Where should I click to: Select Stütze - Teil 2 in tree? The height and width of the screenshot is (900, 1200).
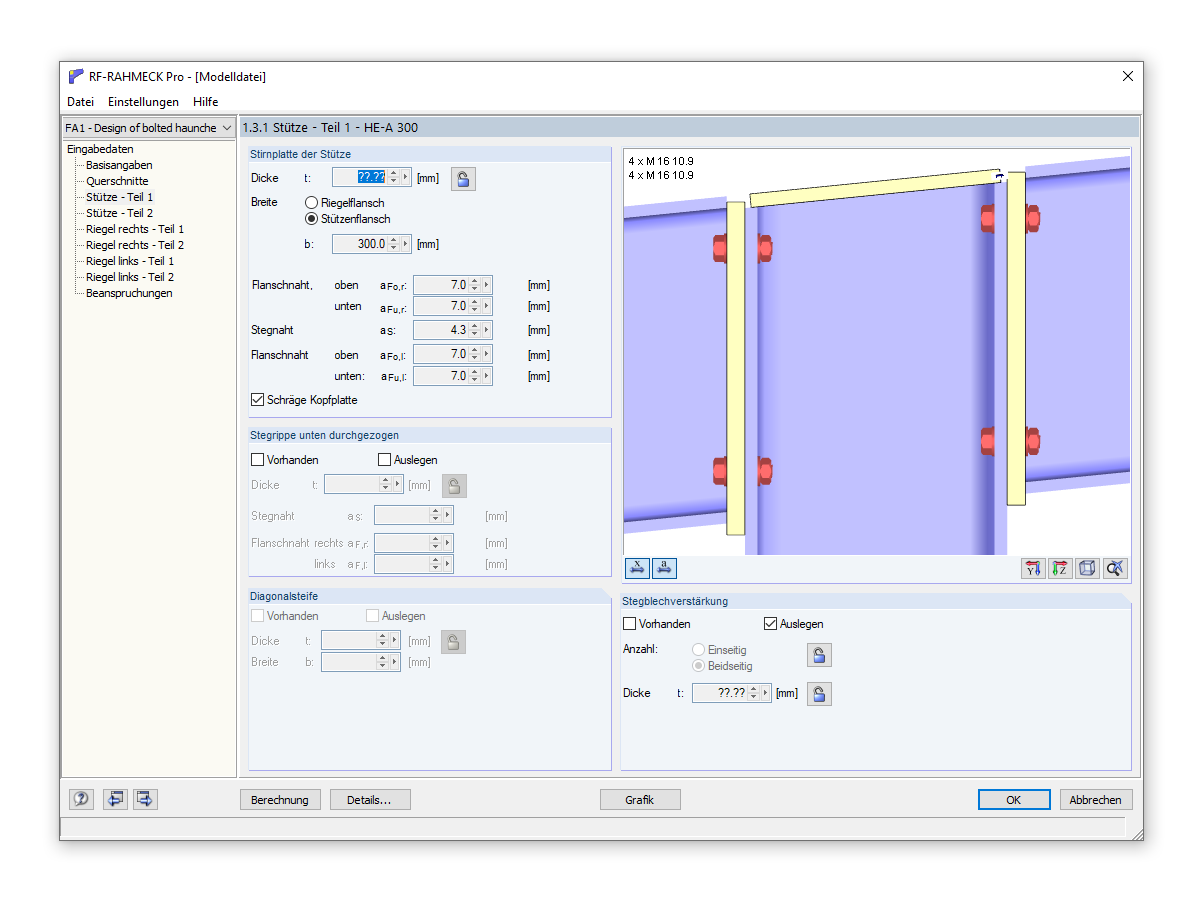(x=120, y=213)
